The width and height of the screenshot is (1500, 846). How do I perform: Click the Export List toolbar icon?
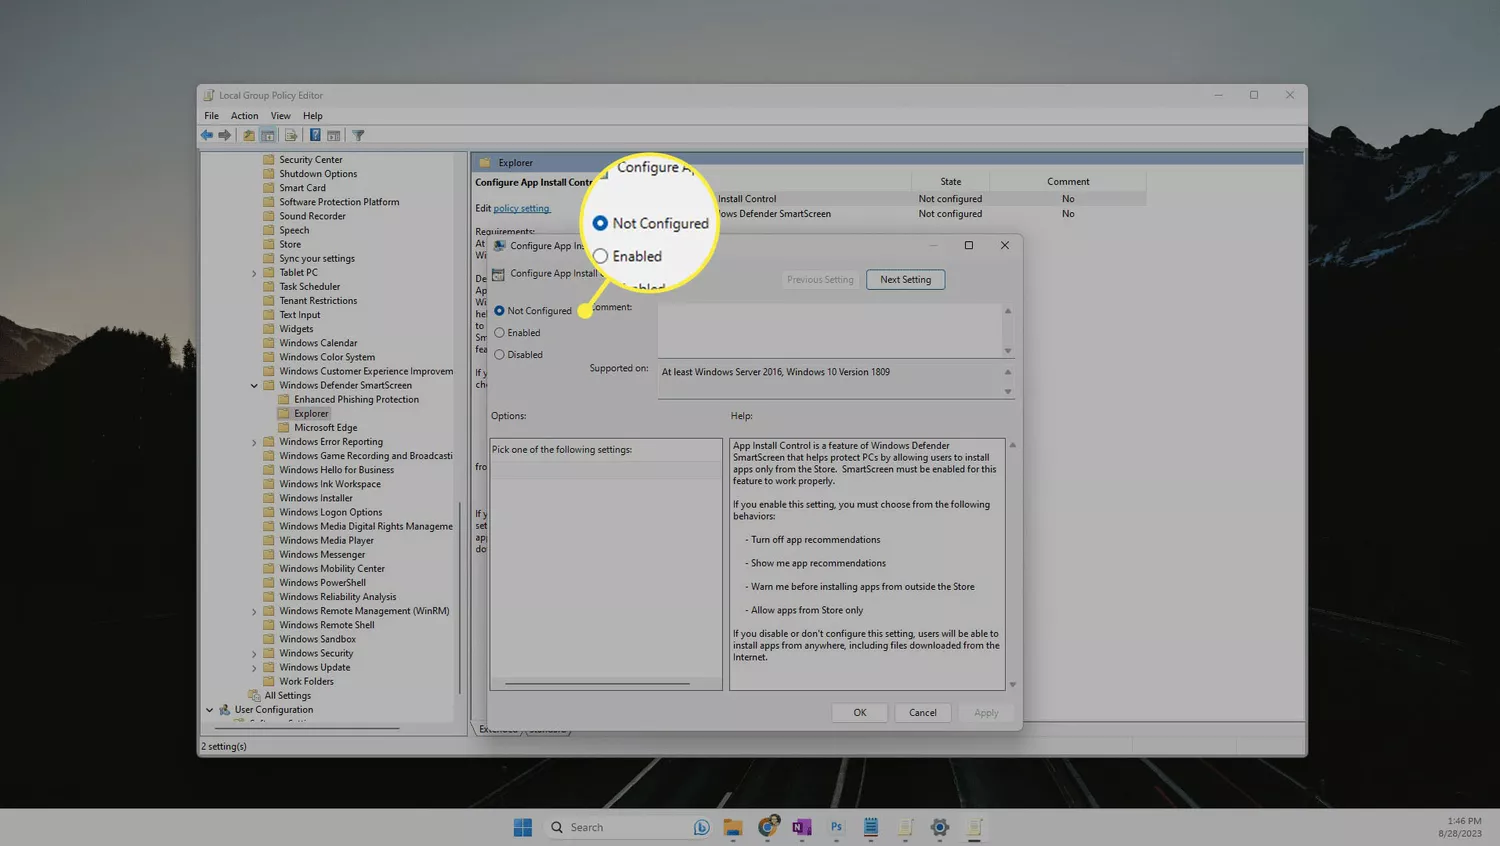pos(291,135)
